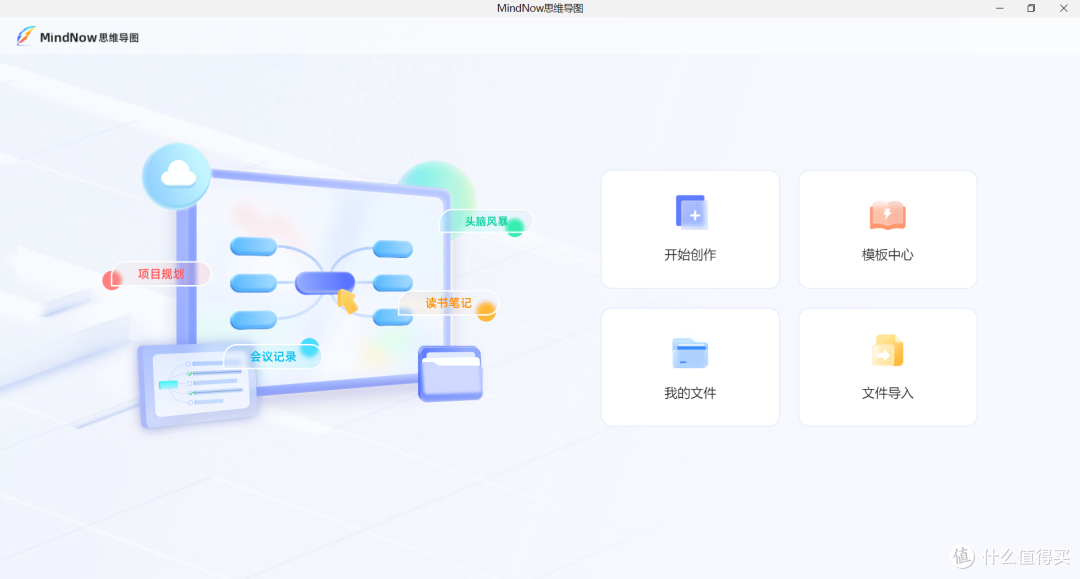Open the 模板中心 book icon

[x=887, y=215]
